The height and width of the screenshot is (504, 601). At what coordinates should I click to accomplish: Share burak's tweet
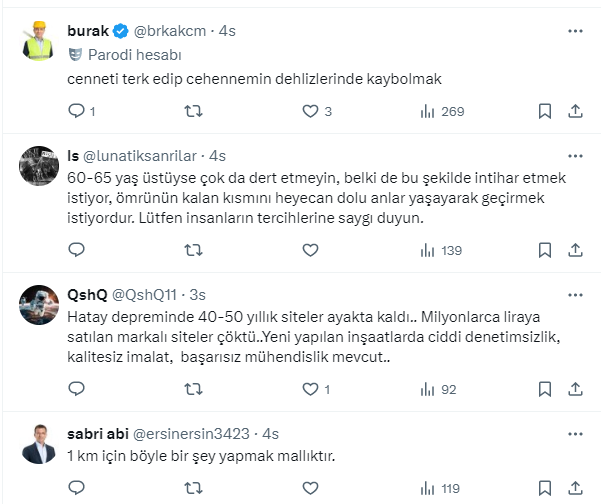click(x=575, y=111)
